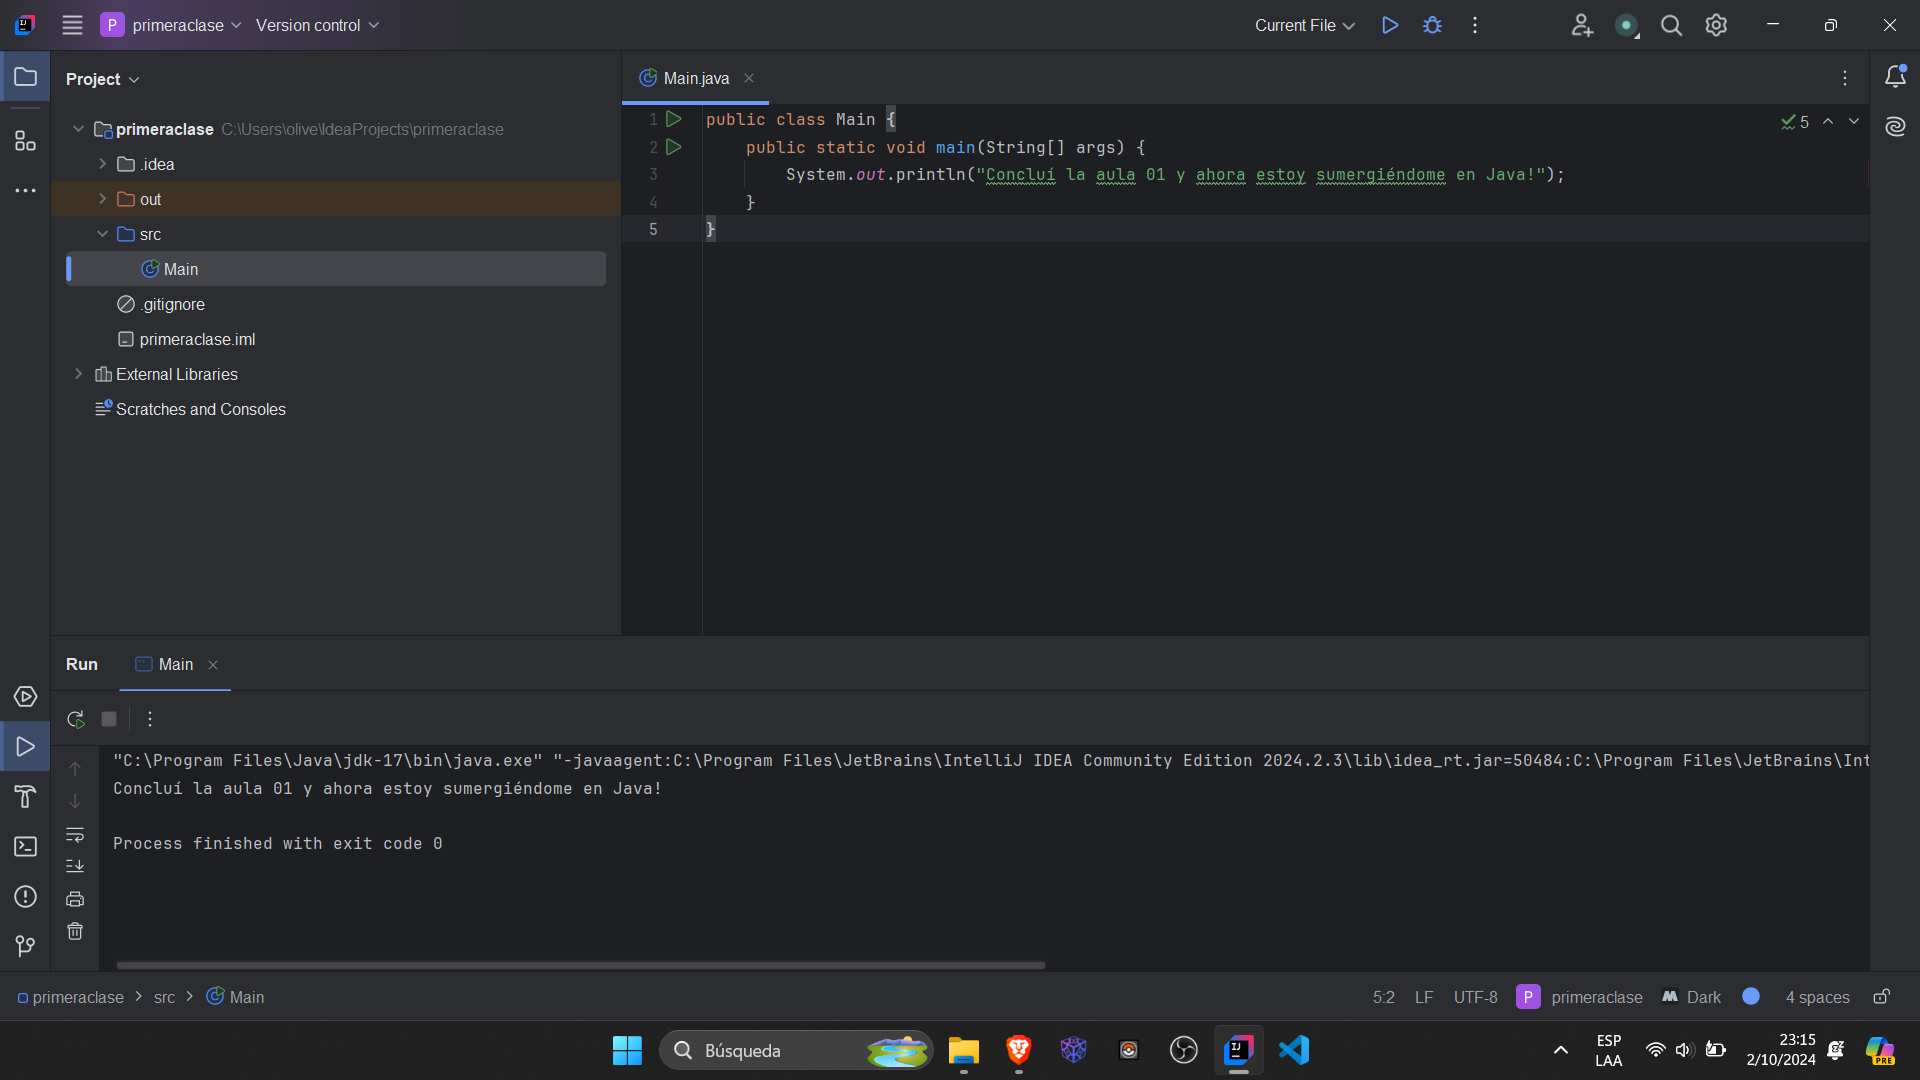Screen dimensions: 1920x1080
Task: Toggle the checkmark indicator next to line 1
Action: pos(1787,120)
